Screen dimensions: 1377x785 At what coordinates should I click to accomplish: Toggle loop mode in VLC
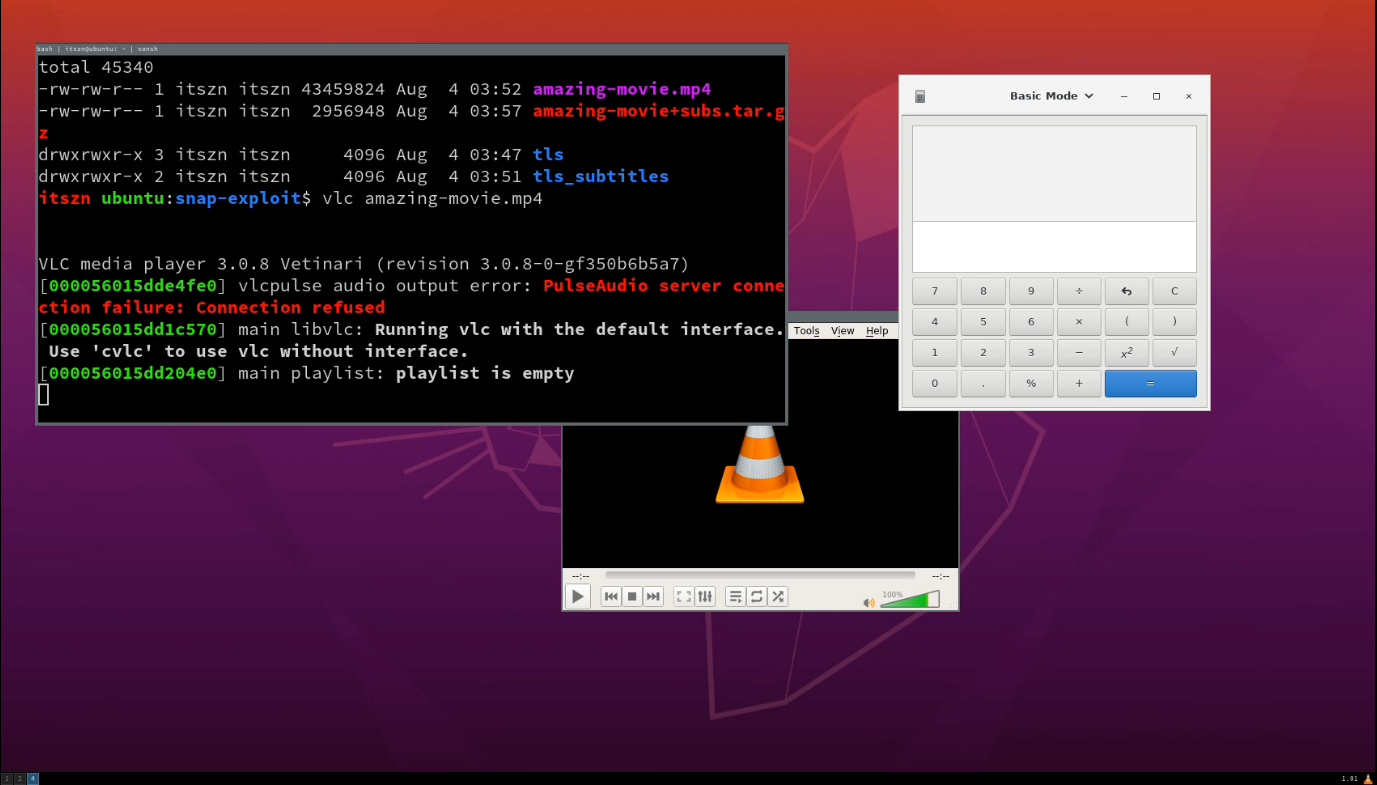(757, 597)
